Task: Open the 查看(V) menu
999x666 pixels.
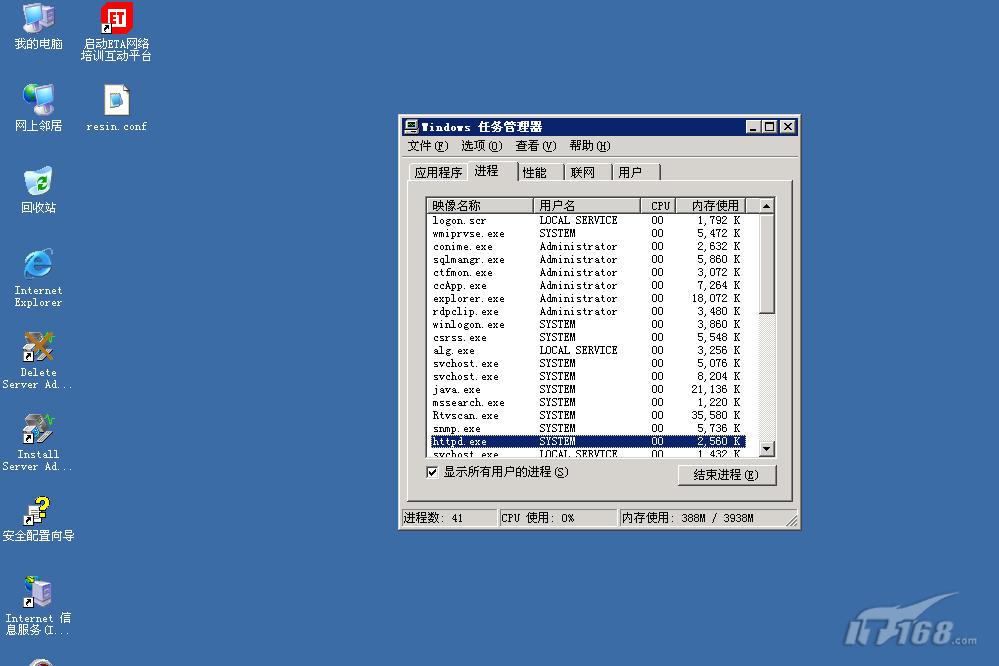Action: pyautogui.click(x=535, y=146)
